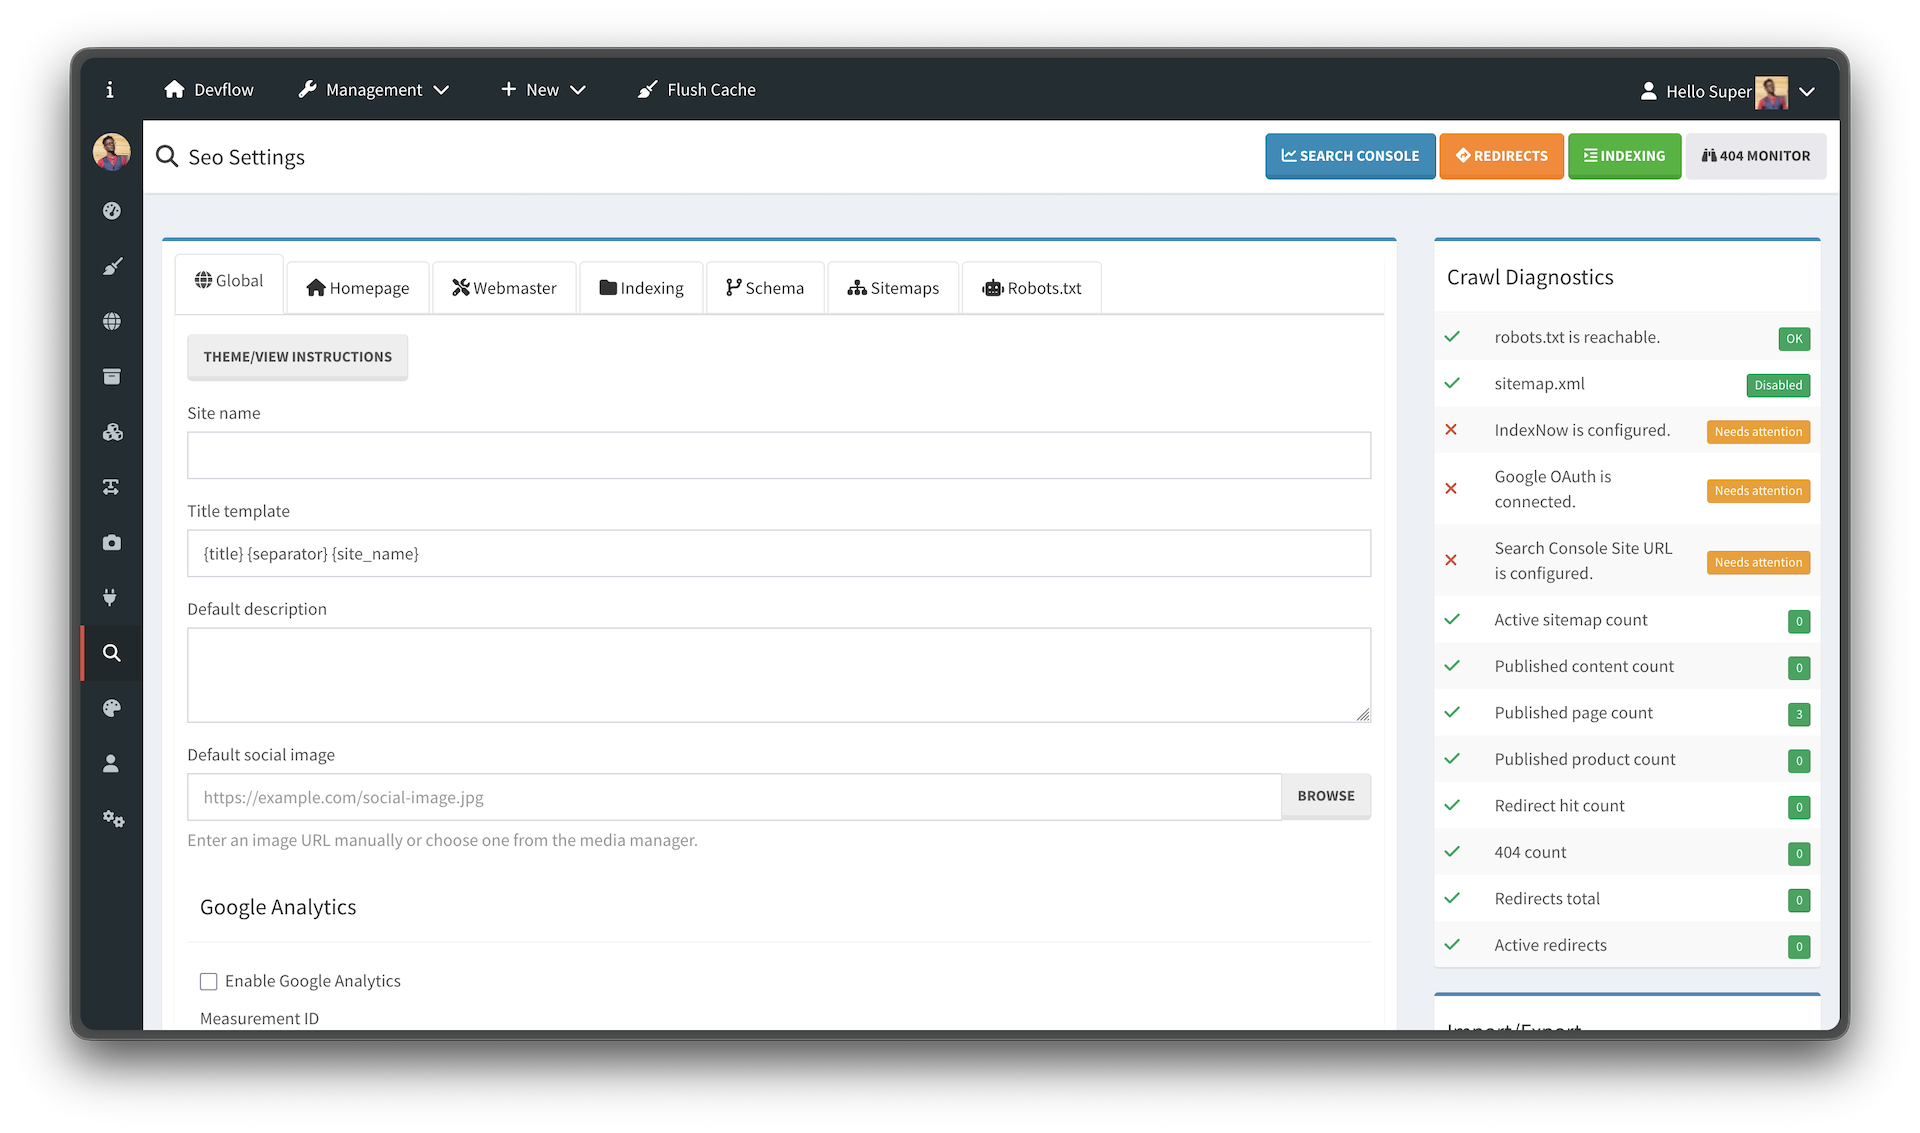Viewport: 1920px width, 1133px height.
Task: Click the Published product count row text
Action: tap(1585, 759)
